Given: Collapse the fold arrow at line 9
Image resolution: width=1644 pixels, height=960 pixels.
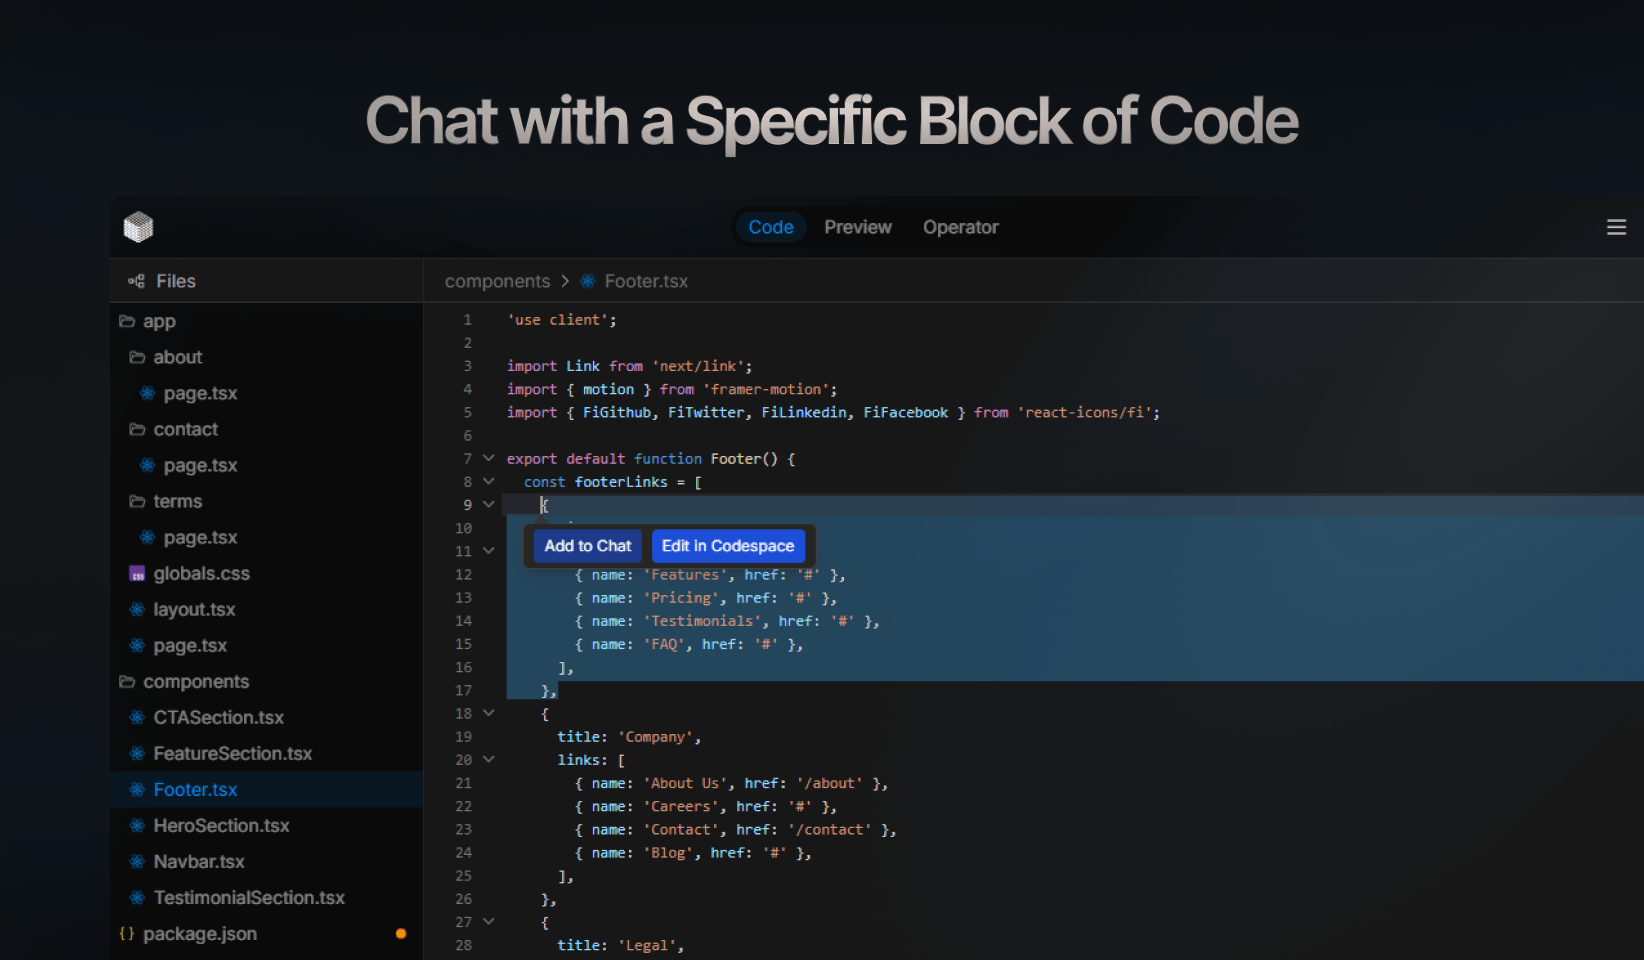Looking at the screenshot, I should point(489,504).
